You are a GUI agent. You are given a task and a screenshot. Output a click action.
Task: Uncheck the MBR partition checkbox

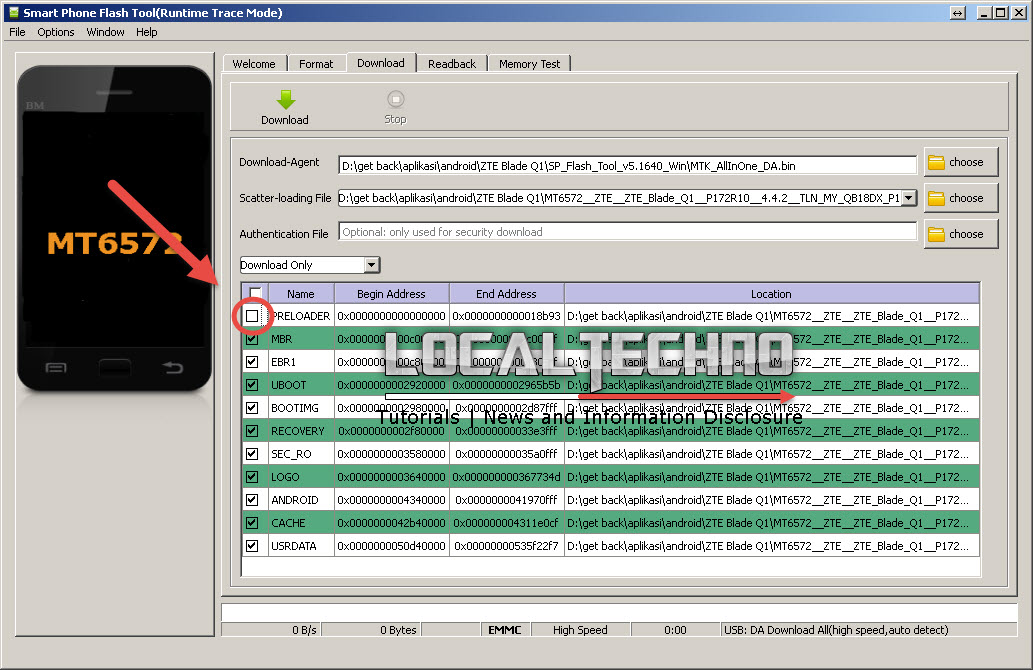point(252,338)
